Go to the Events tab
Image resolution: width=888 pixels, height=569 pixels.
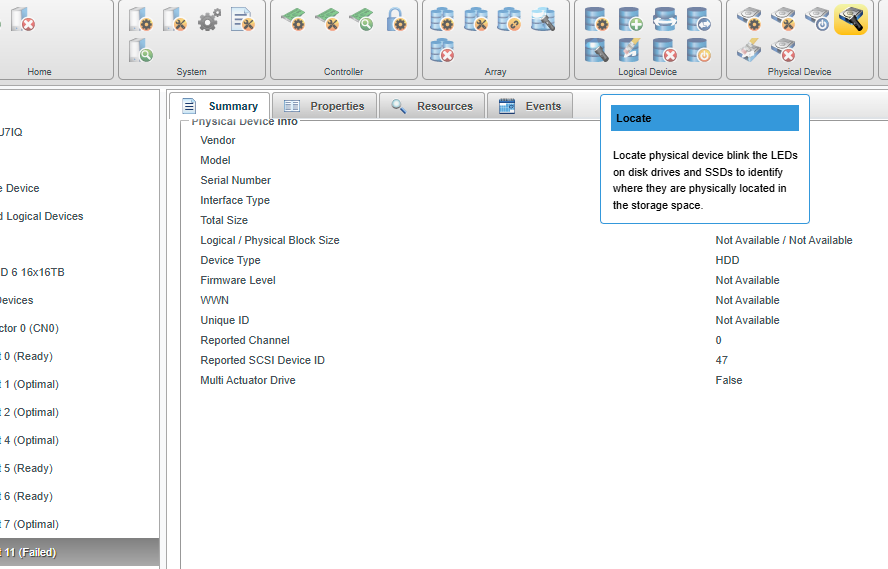pyautogui.click(x=530, y=106)
